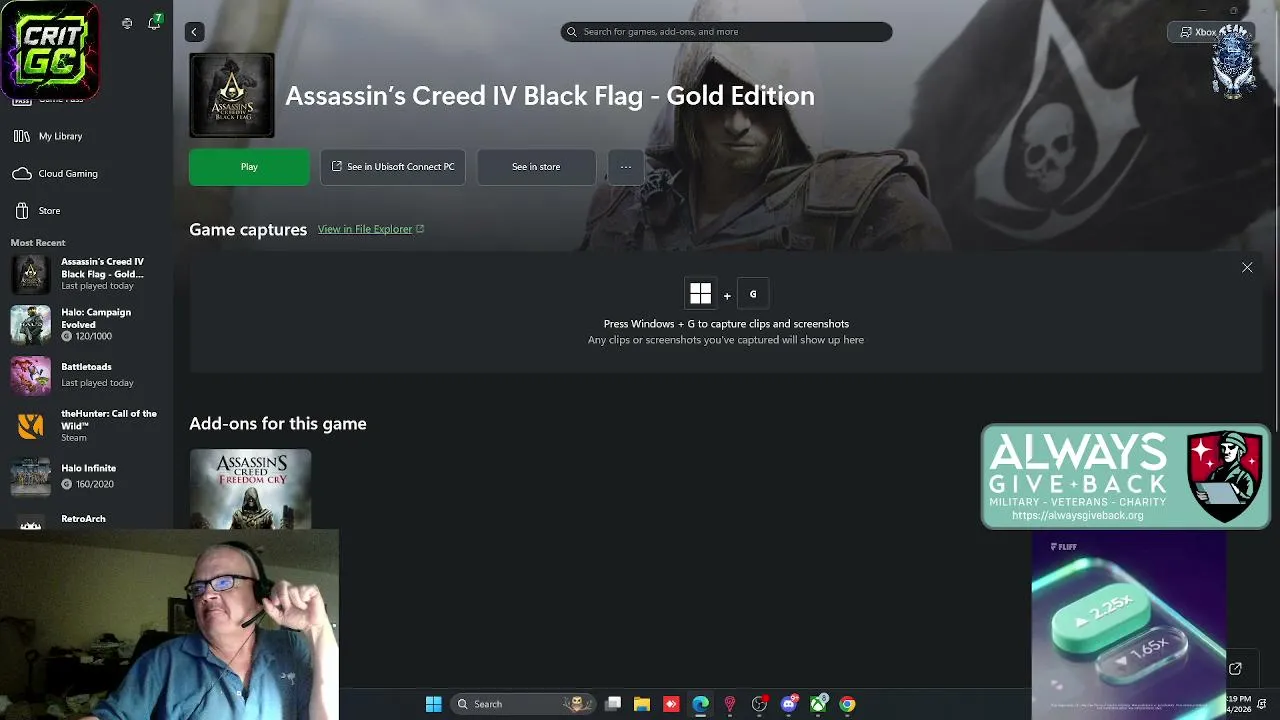
Task: Open the Xbox app taskbar icon
Action: 818,704
